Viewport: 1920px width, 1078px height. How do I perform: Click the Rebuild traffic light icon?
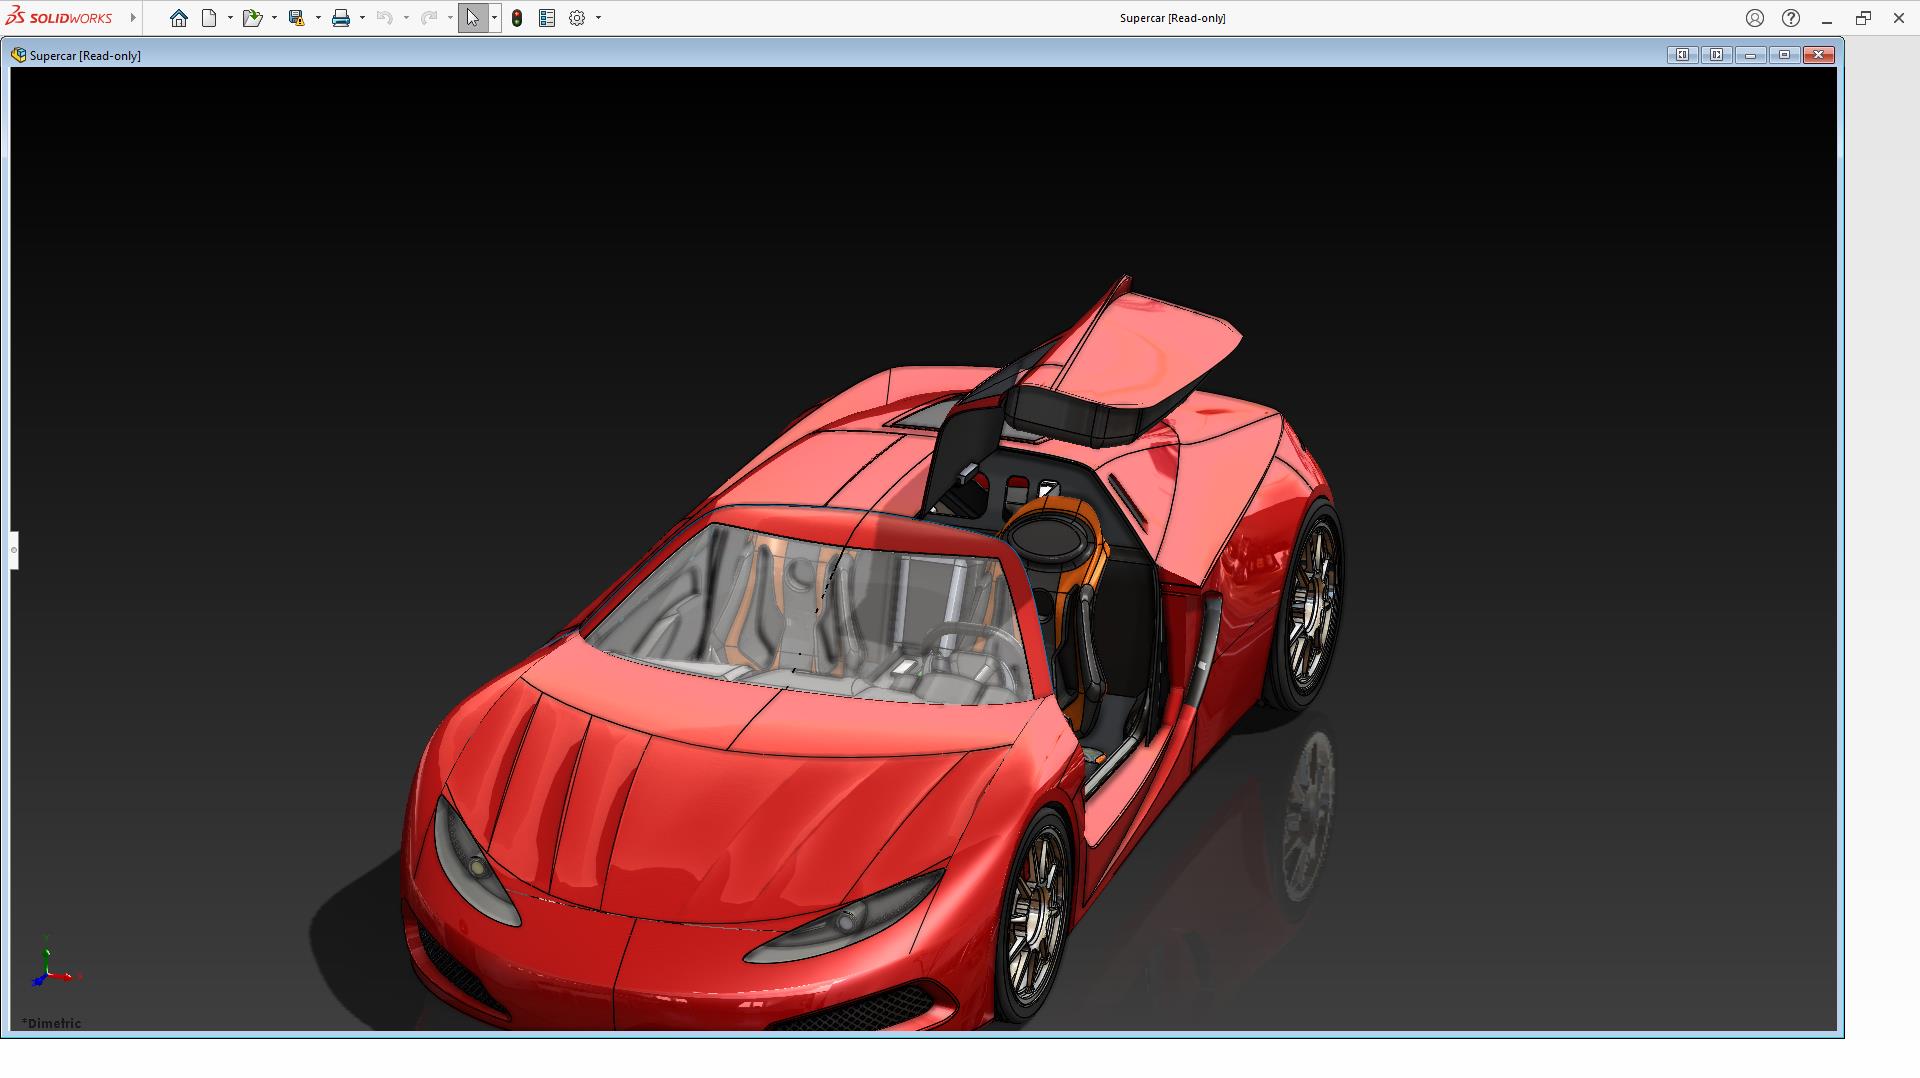pyautogui.click(x=517, y=18)
